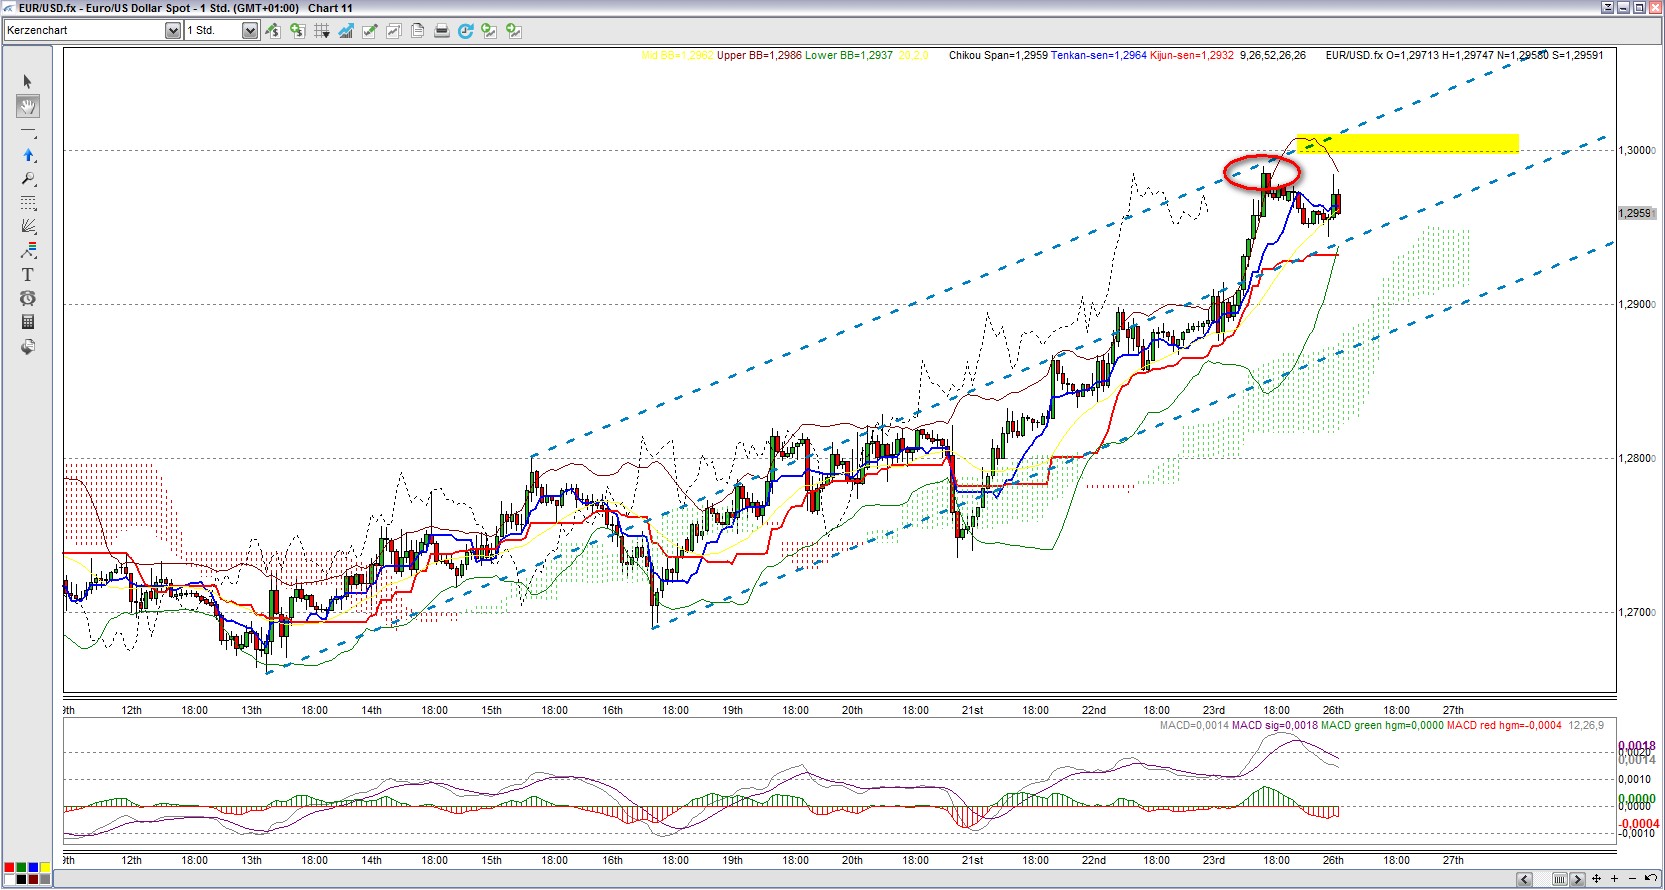Image resolution: width=1665 pixels, height=890 pixels.
Task: Zoom out with the minus button
Action: click(1632, 879)
